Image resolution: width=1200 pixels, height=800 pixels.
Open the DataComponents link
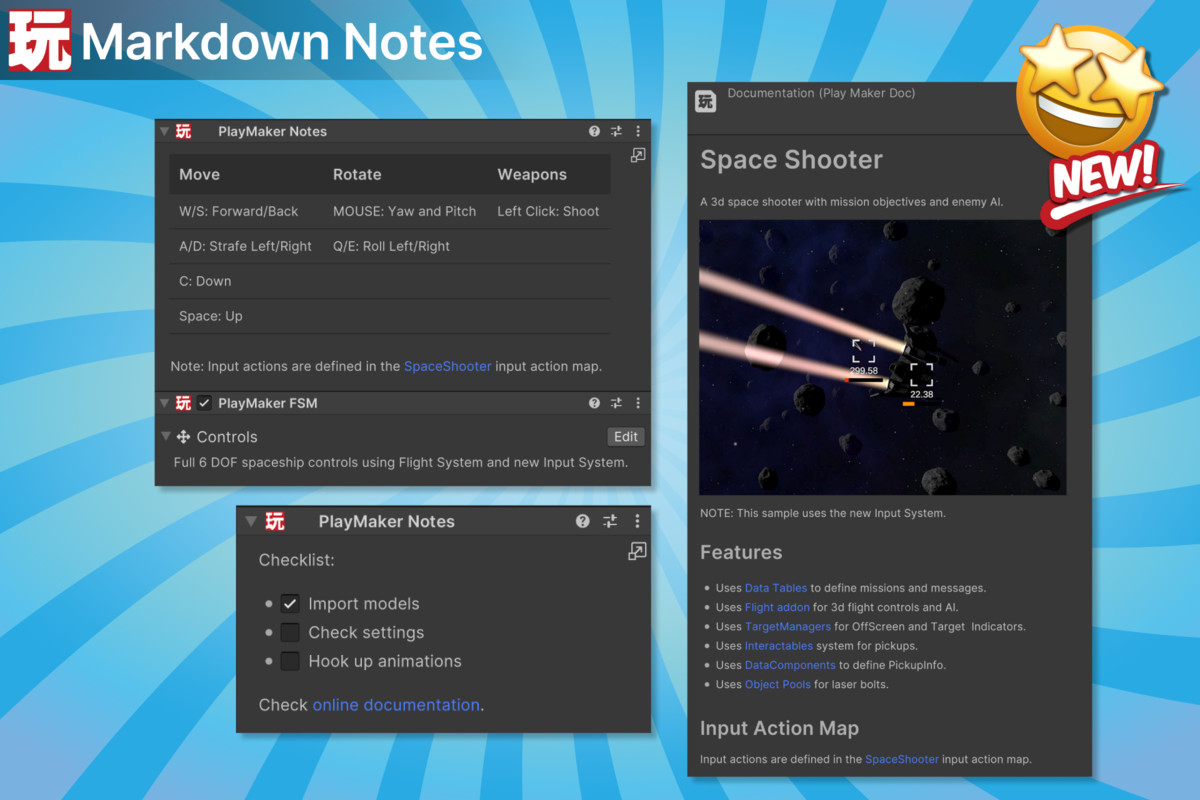pyautogui.click(x=790, y=665)
